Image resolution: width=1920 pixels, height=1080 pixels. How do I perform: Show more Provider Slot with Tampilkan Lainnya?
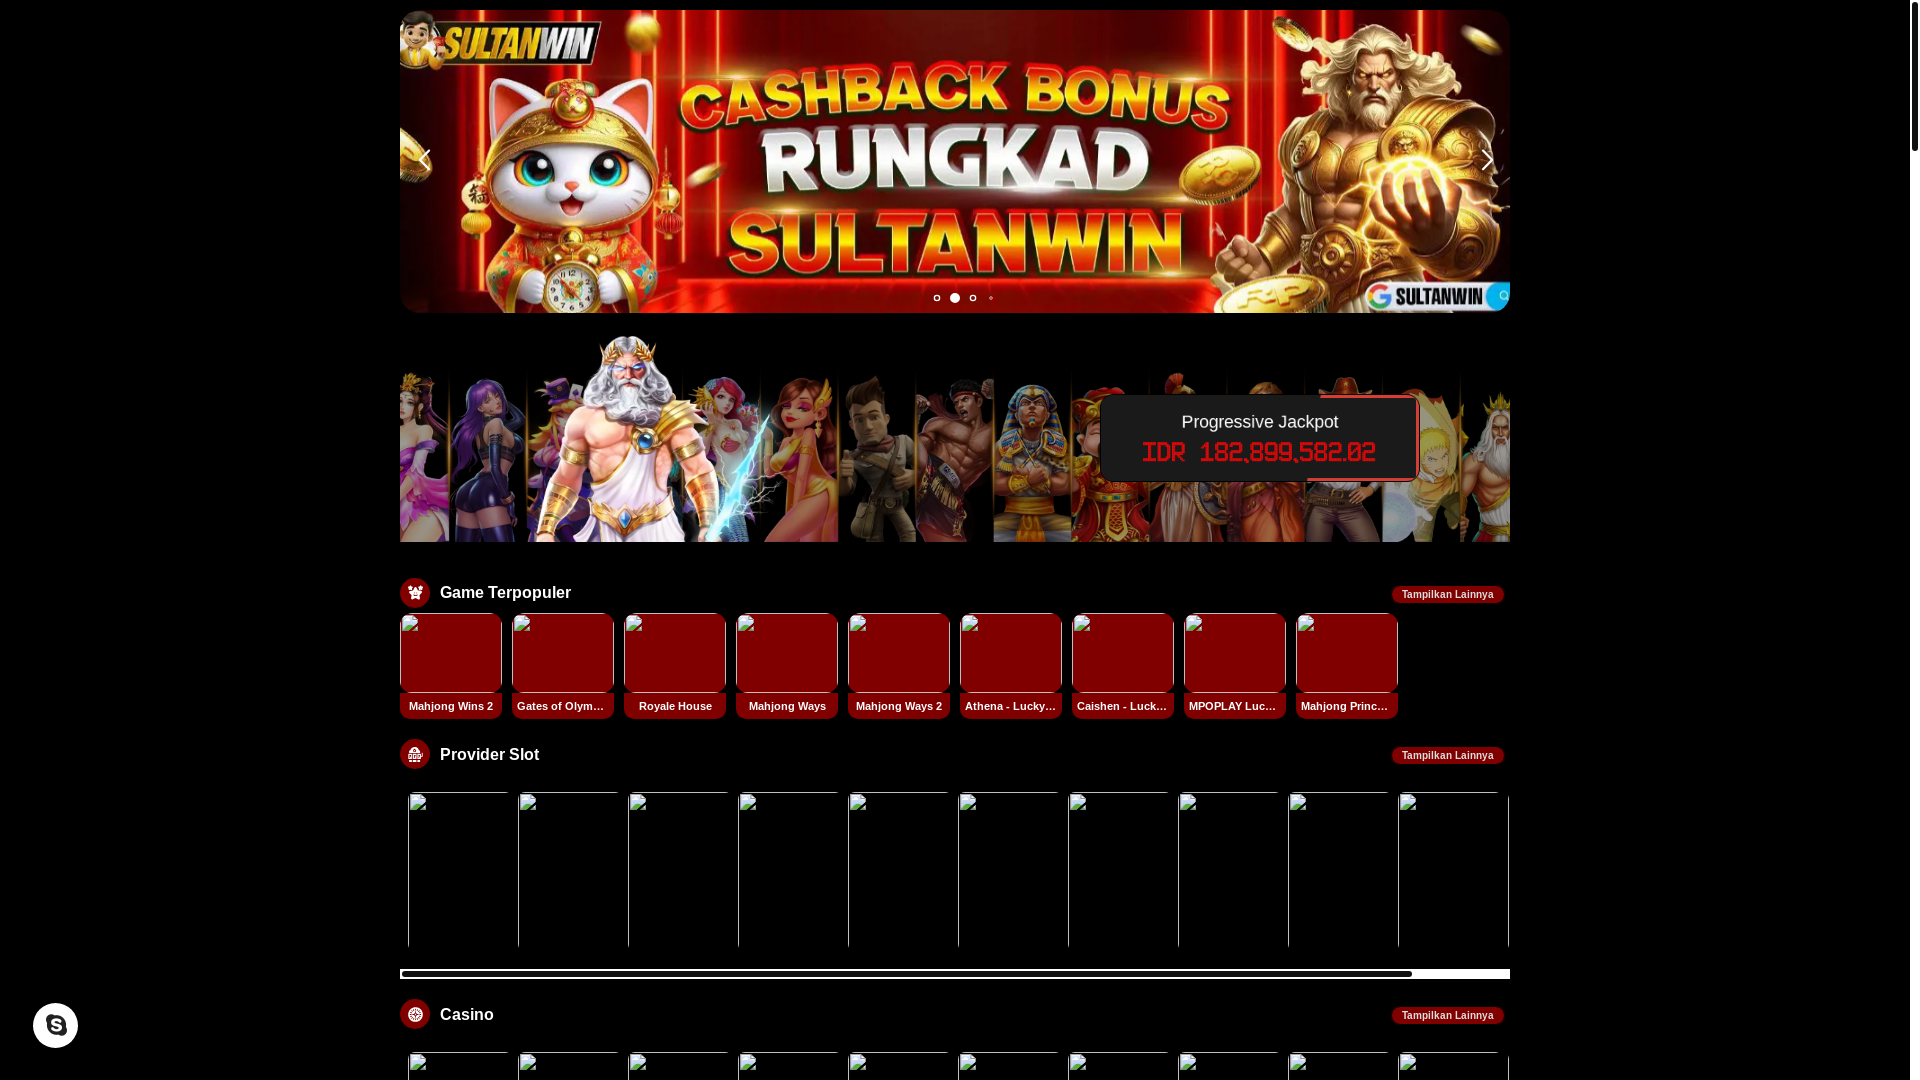coord(1447,755)
